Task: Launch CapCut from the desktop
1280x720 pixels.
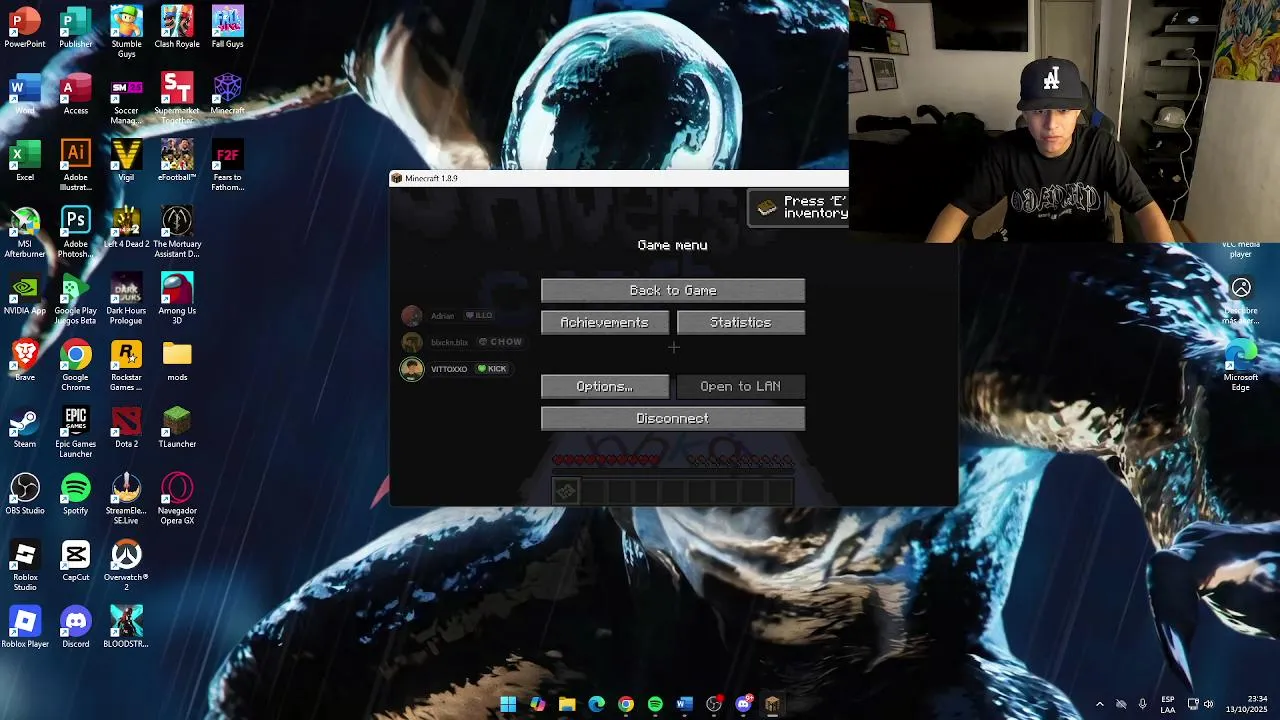Action: click(x=76, y=562)
